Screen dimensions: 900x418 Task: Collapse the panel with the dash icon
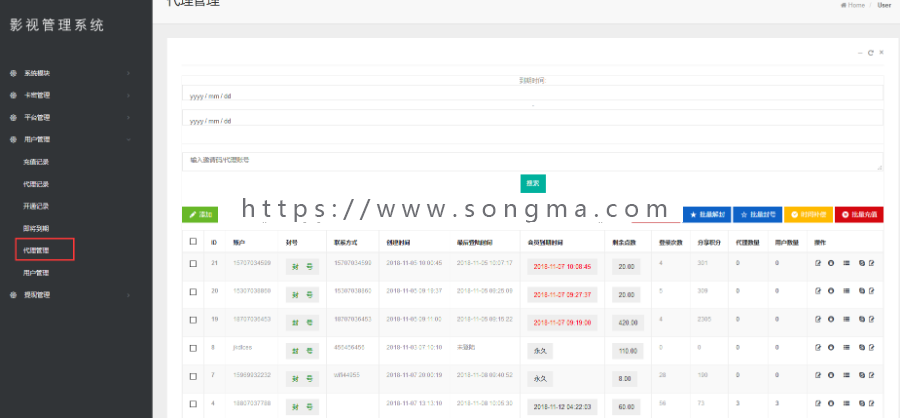(860, 53)
